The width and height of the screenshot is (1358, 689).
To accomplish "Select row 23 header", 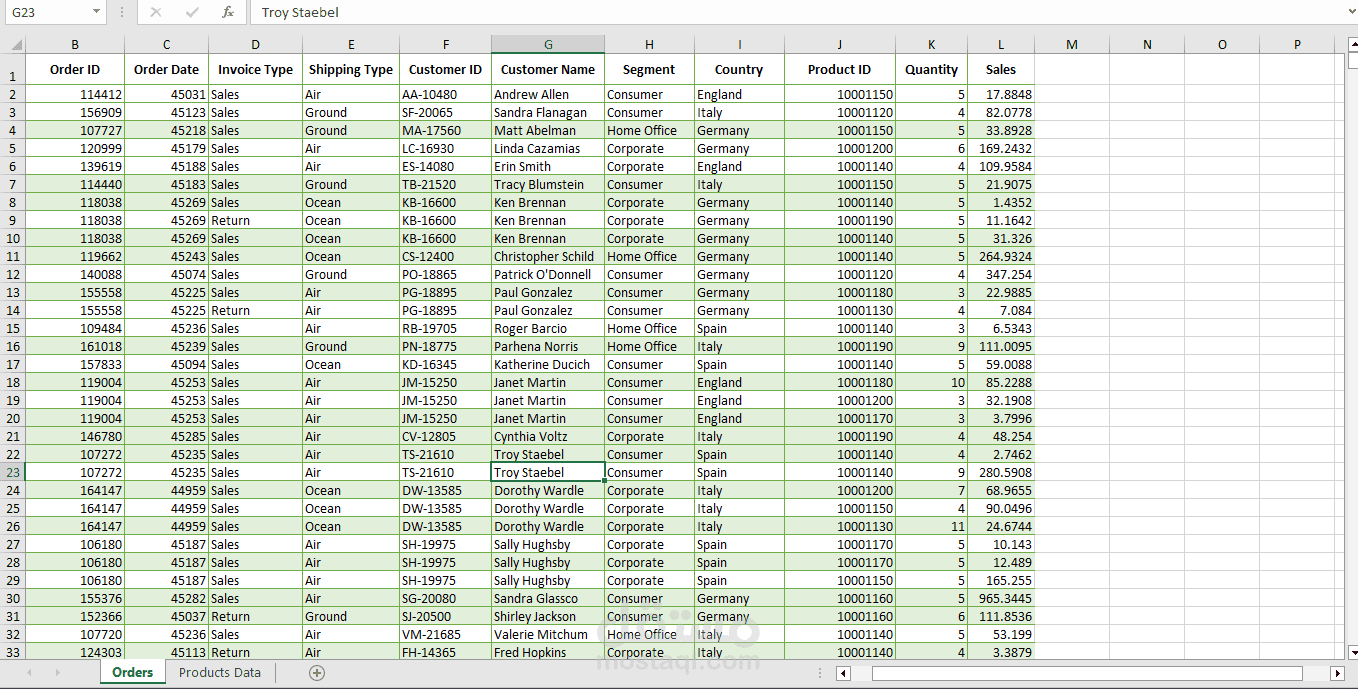I will coord(13,472).
